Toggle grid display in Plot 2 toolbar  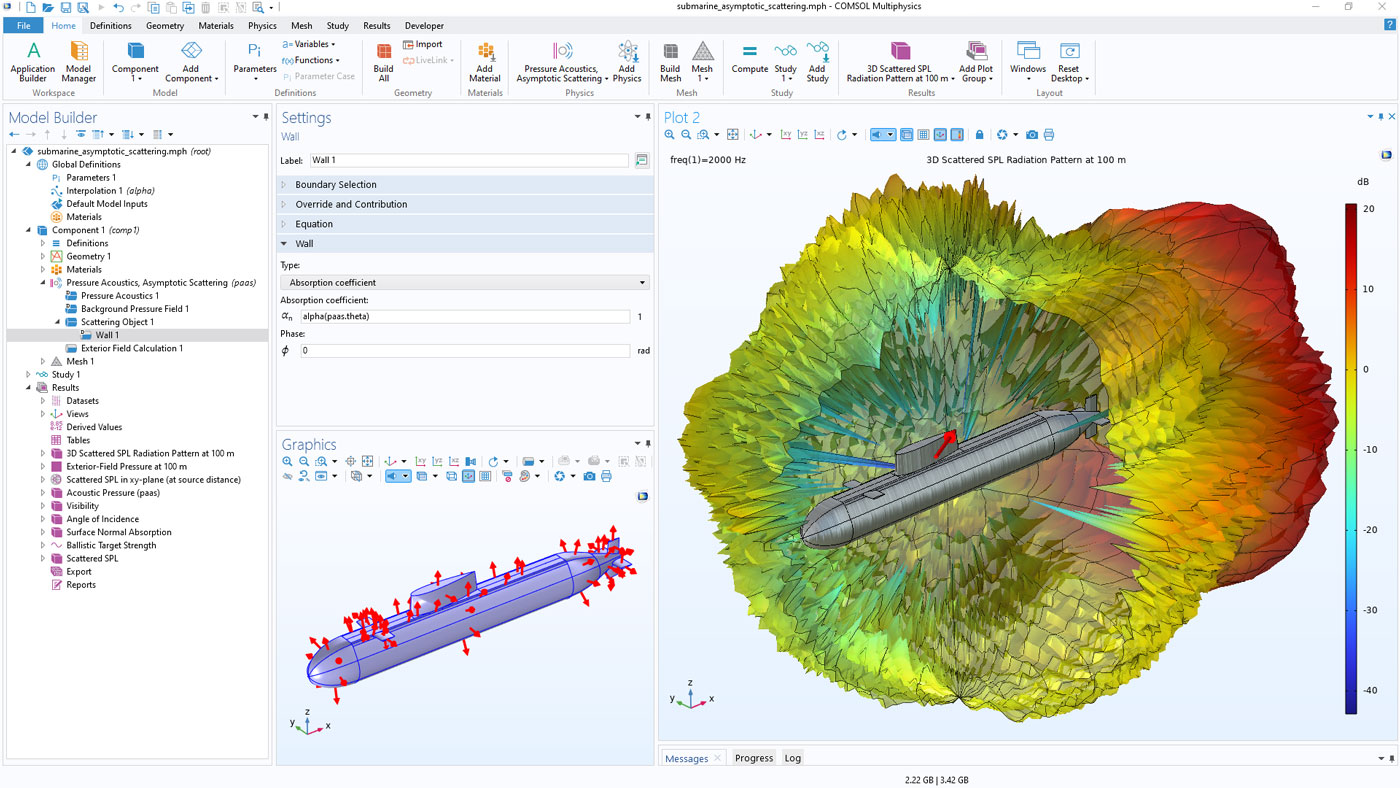click(923, 135)
